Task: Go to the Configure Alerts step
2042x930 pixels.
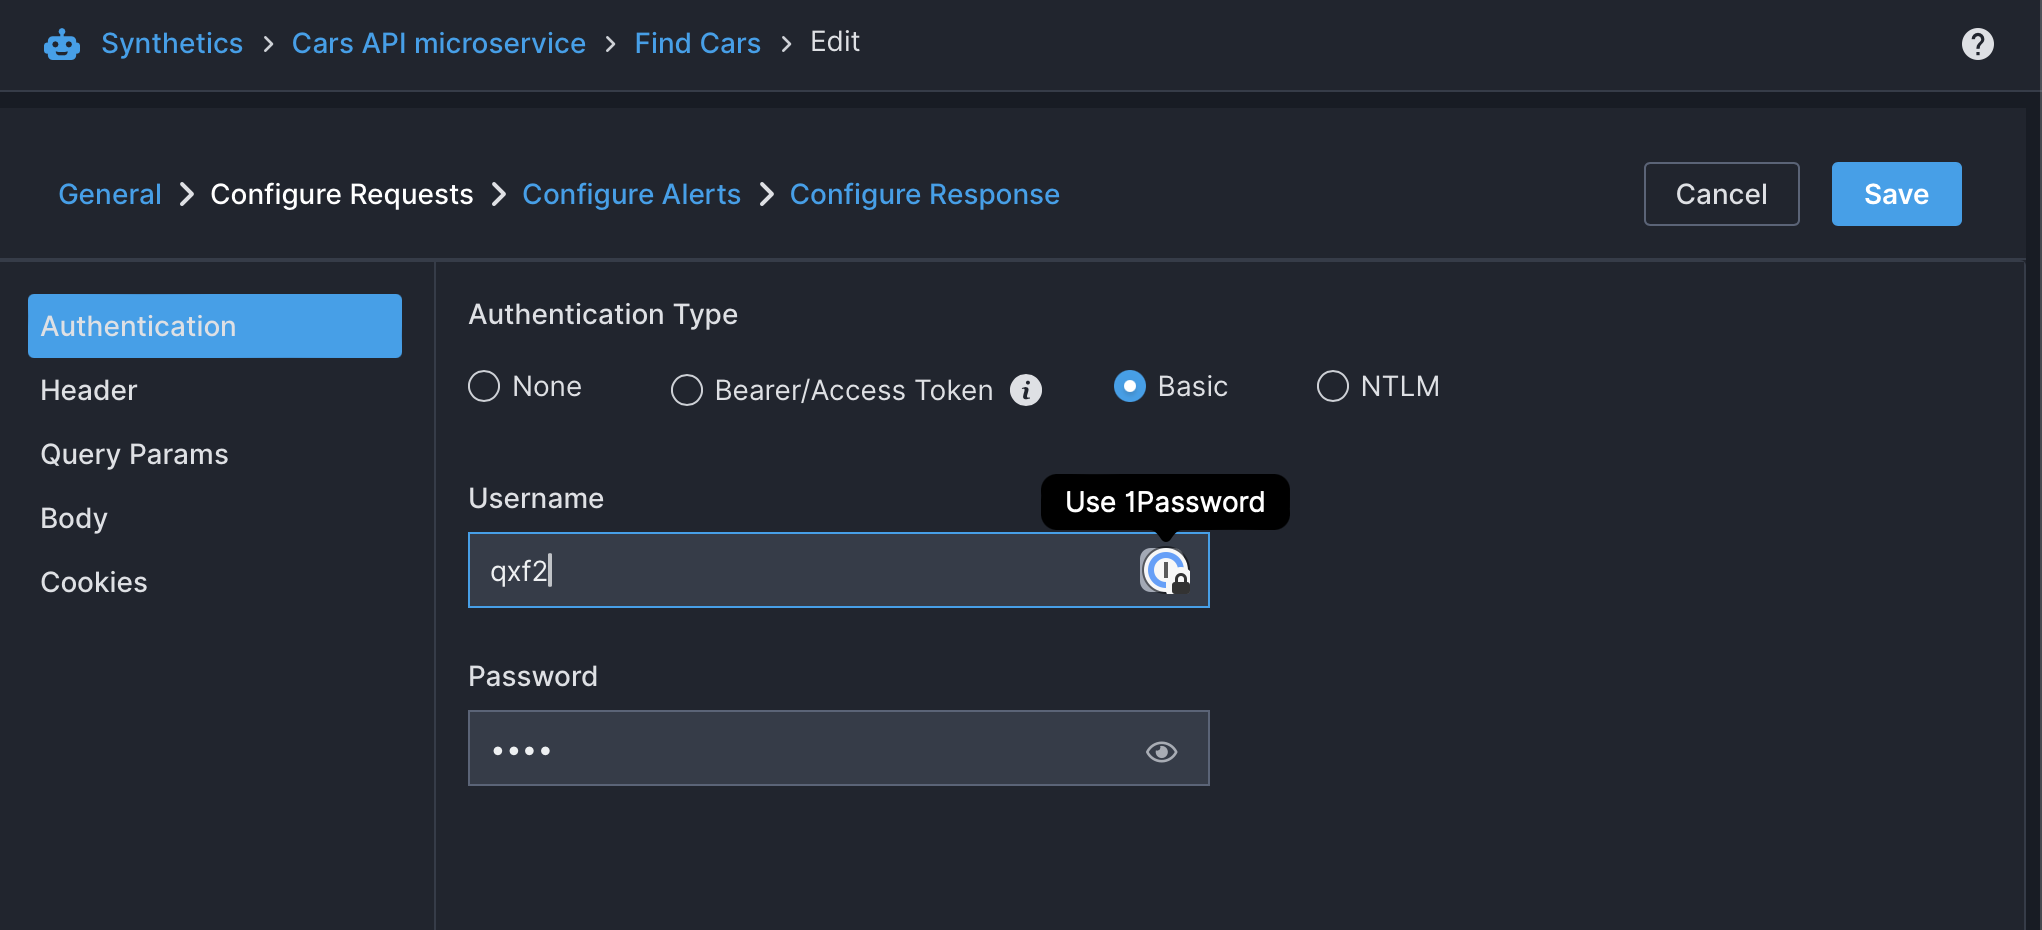Action: pyautogui.click(x=631, y=194)
